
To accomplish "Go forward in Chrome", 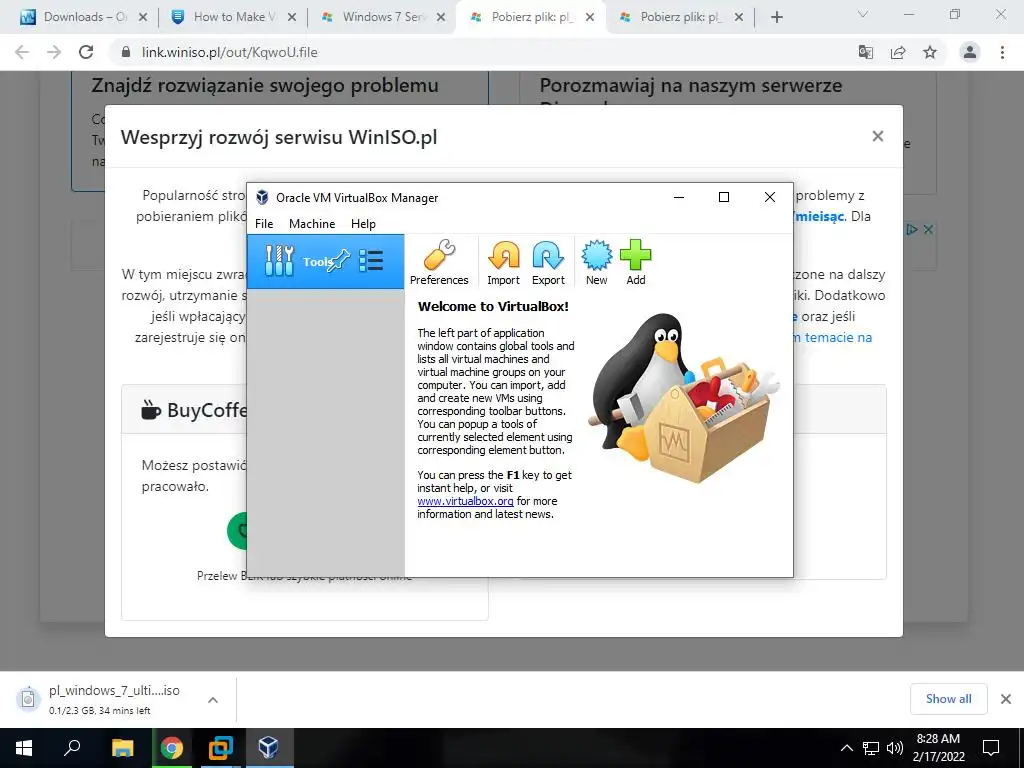I will [54, 52].
